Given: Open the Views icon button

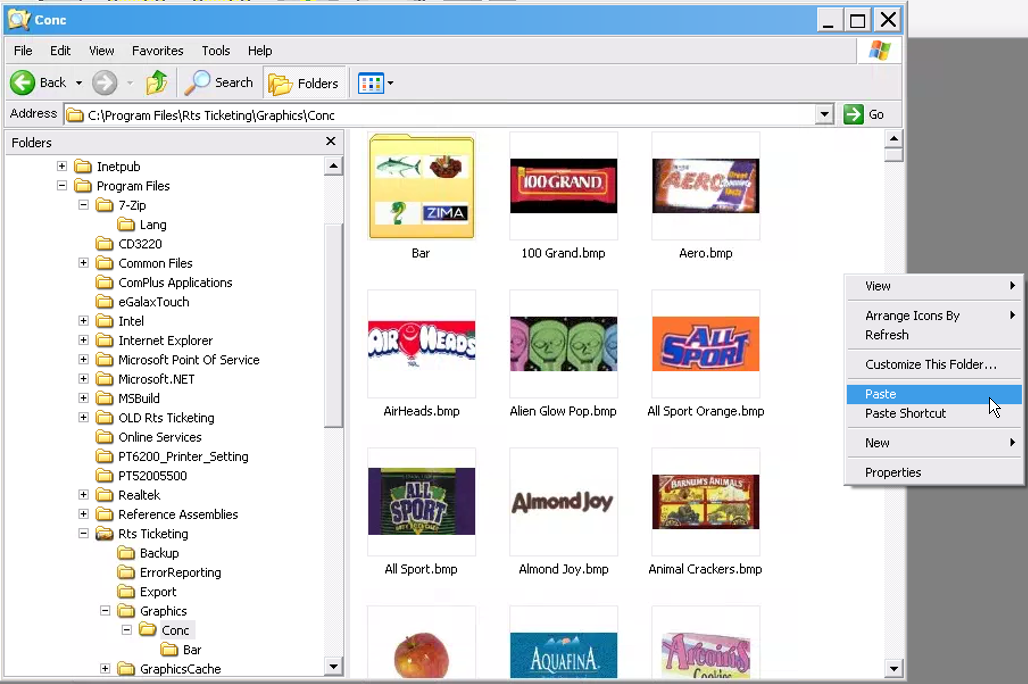Looking at the screenshot, I should (370, 83).
